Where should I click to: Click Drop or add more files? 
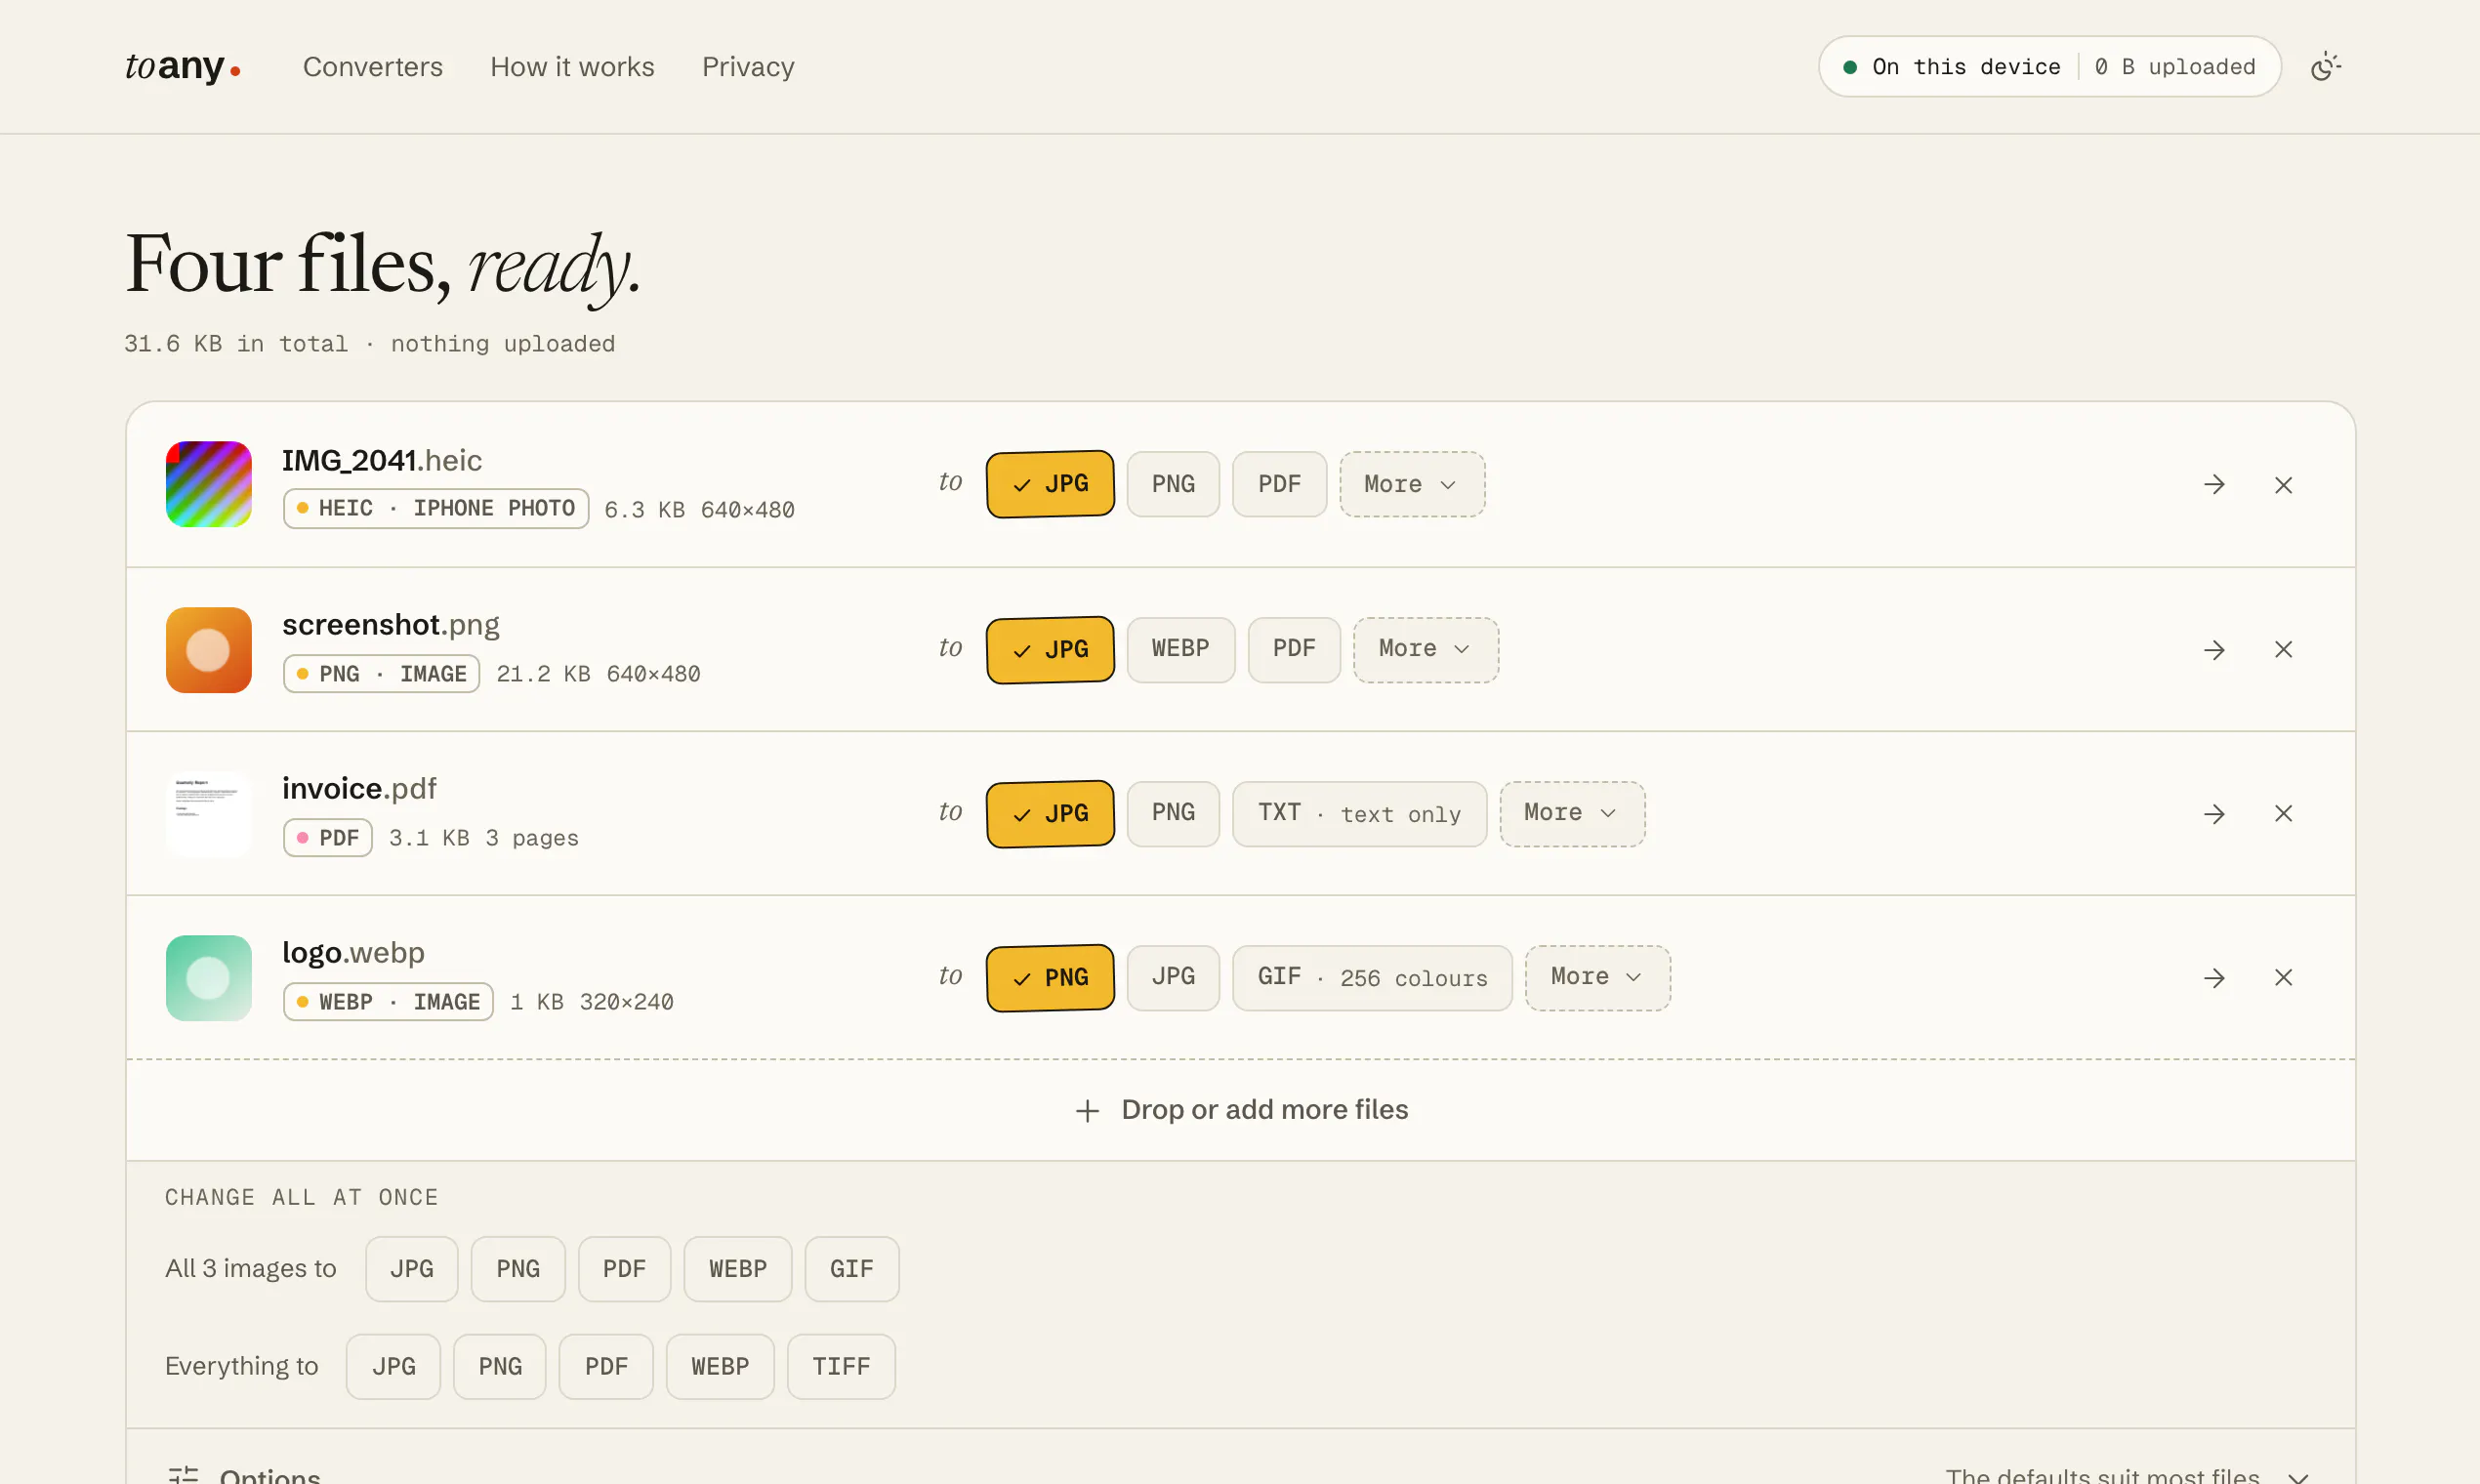point(1241,1110)
